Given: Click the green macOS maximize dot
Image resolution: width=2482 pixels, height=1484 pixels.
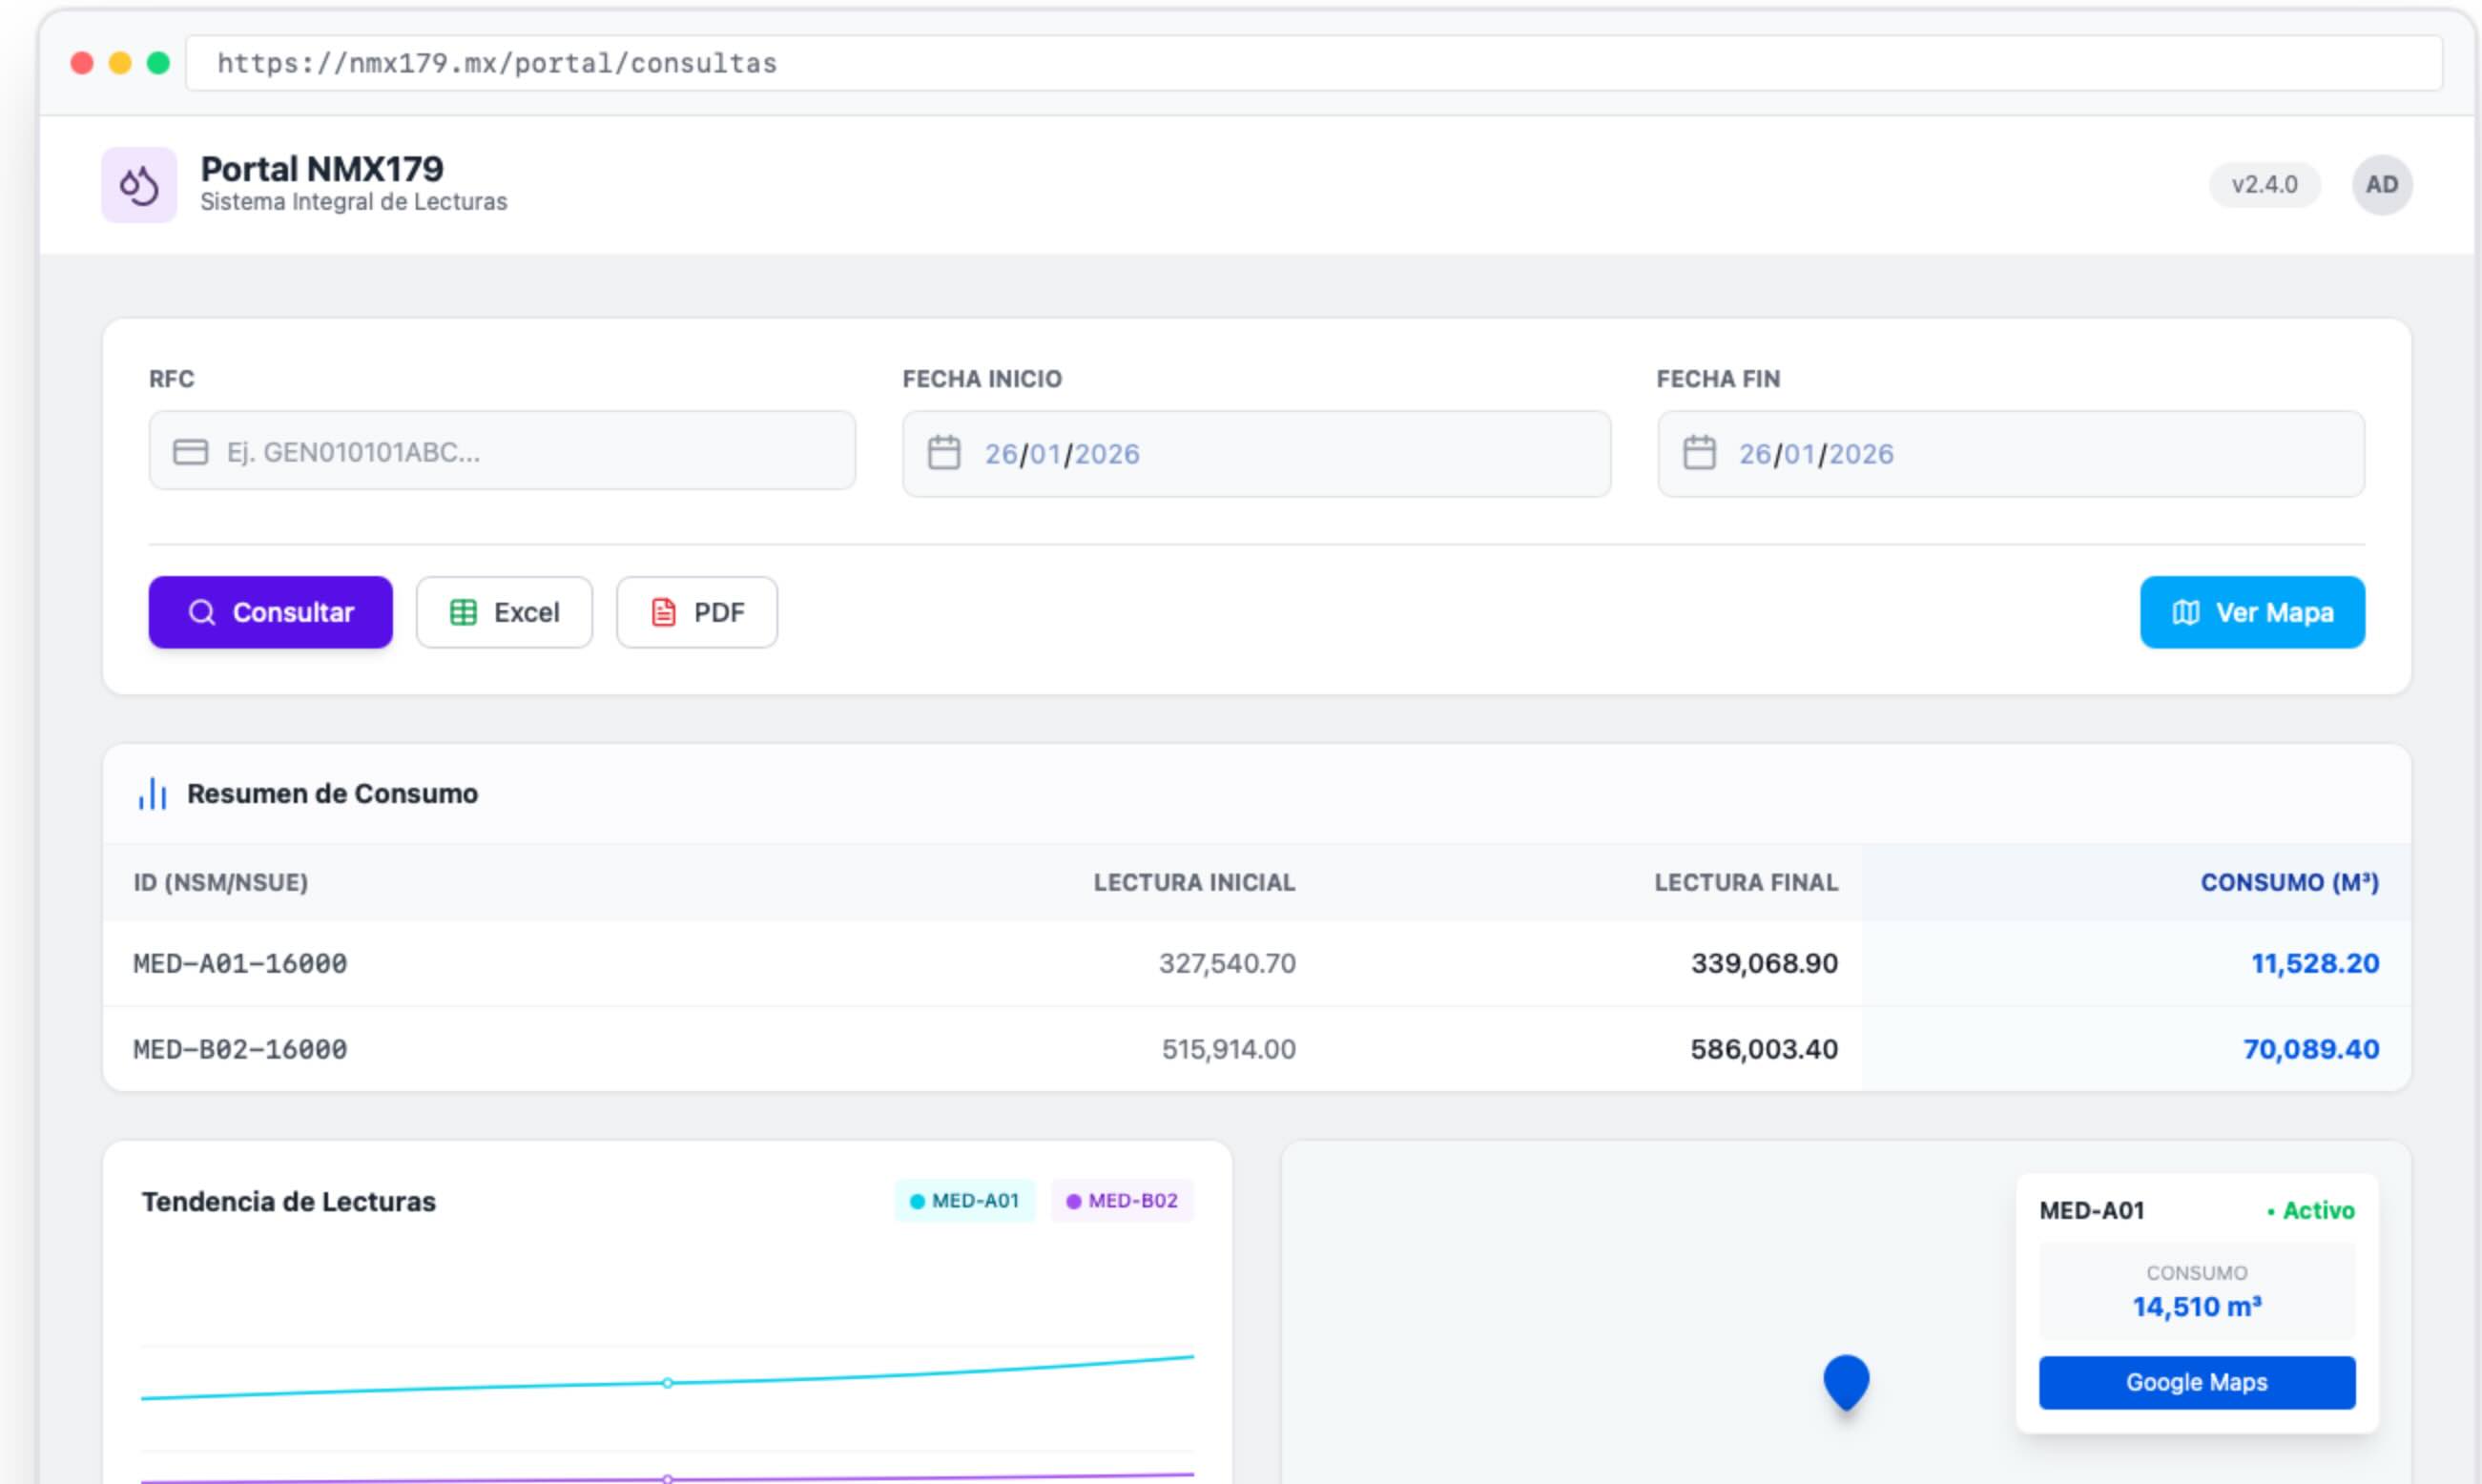Looking at the screenshot, I should click(158, 63).
